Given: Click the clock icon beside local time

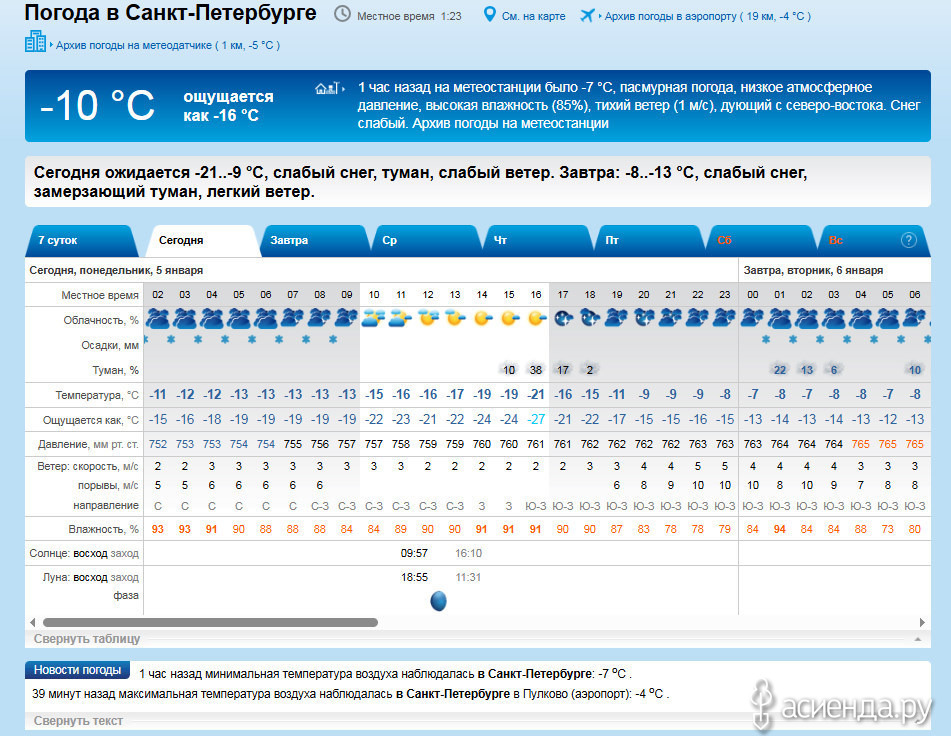Looking at the screenshot, I should point(342,15).
